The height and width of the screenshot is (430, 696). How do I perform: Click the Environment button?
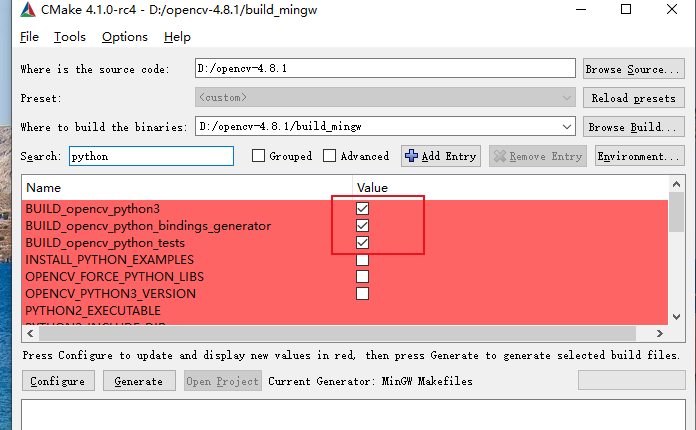click(x=640, y=156)
